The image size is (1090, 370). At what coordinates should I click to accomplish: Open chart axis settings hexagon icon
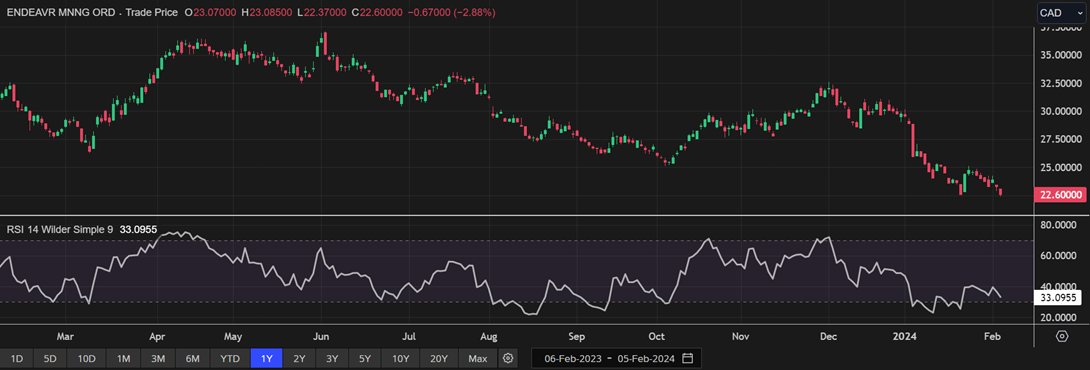tap(1061, 336)
